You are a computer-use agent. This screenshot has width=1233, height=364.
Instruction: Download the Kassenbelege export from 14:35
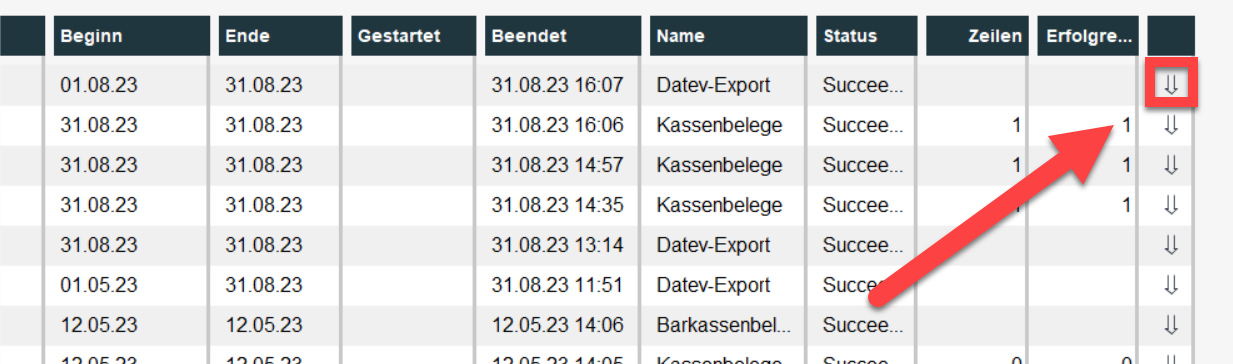tap(1171, 206)
